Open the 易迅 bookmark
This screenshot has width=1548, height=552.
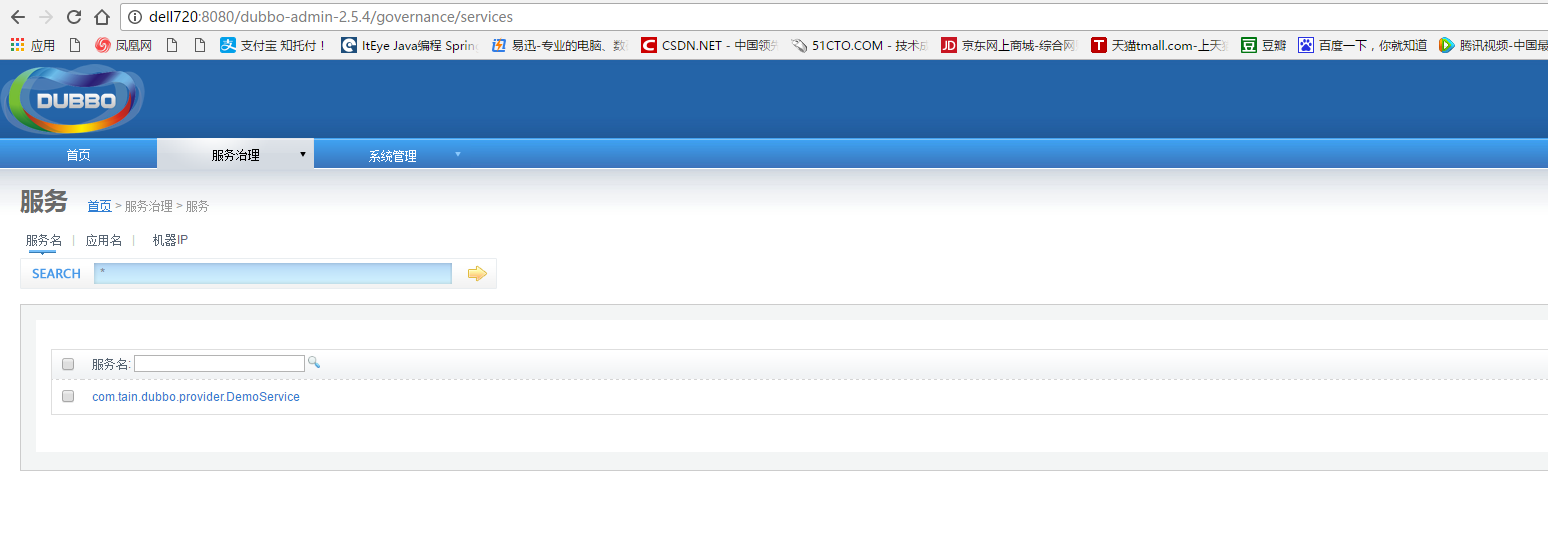(560, 45)
